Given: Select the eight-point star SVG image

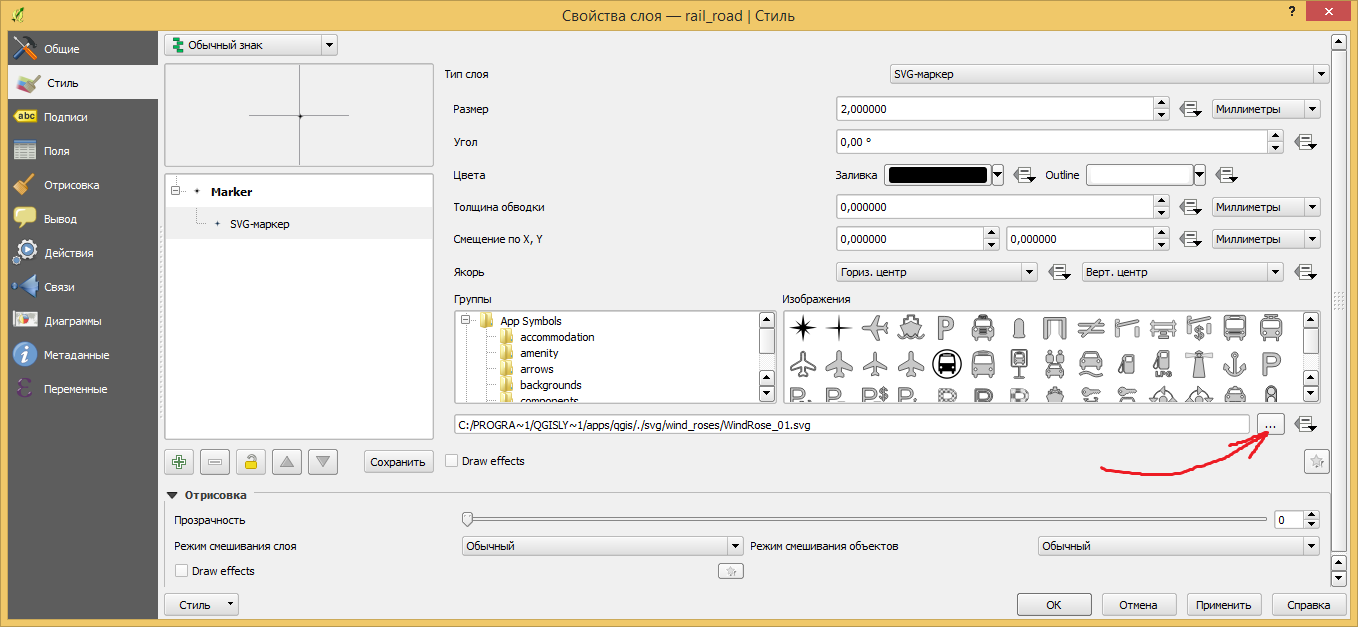Looking at the screenshot, I should pos(803,327).
